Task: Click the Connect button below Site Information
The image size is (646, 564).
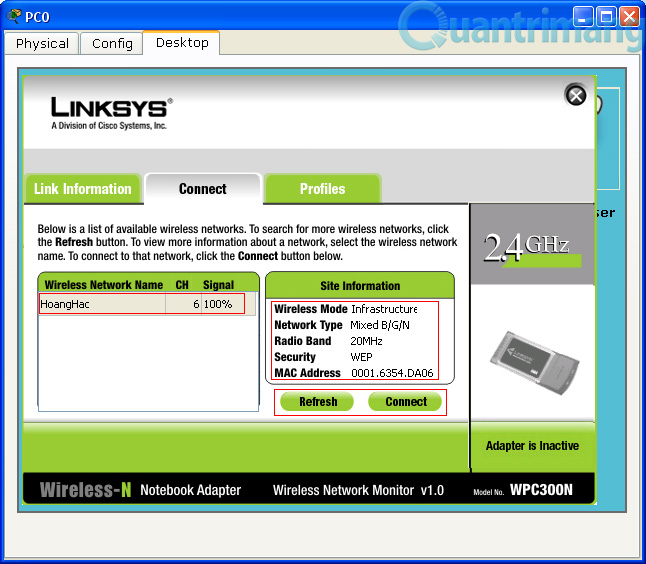Action: coord(406,402)
